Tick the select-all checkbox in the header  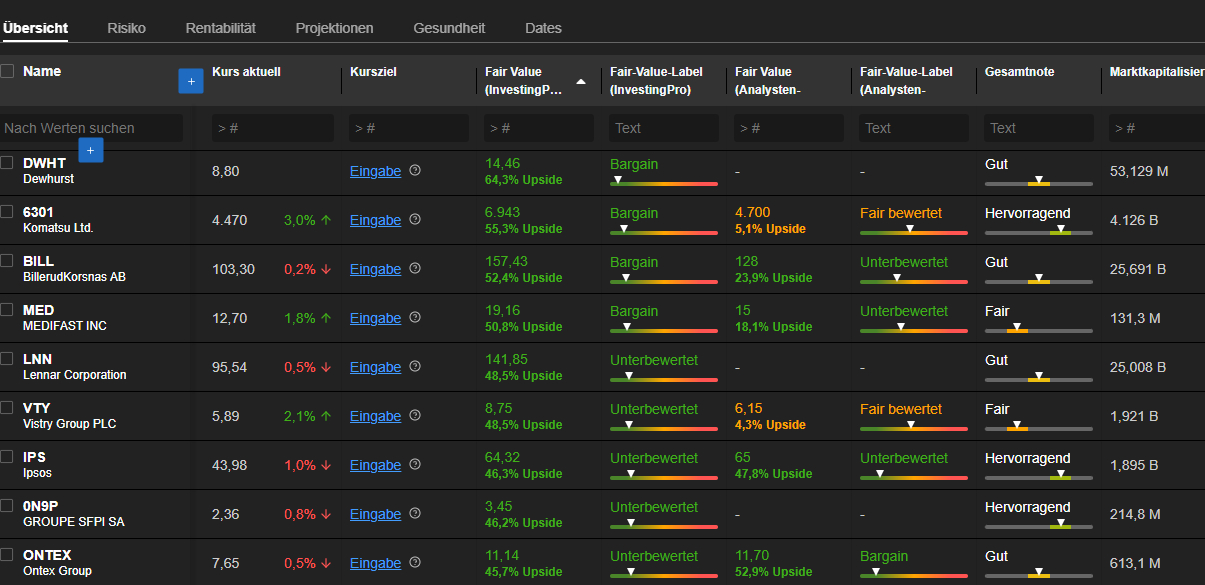pyautogui.click(x=7, y=71)
